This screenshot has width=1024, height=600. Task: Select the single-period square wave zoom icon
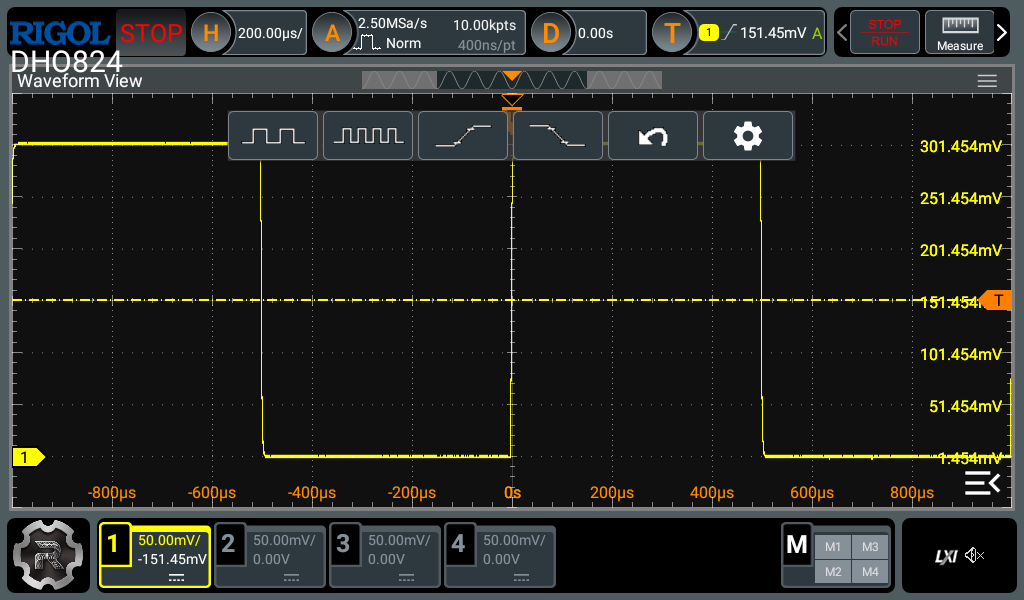click(x=273, y=136)
